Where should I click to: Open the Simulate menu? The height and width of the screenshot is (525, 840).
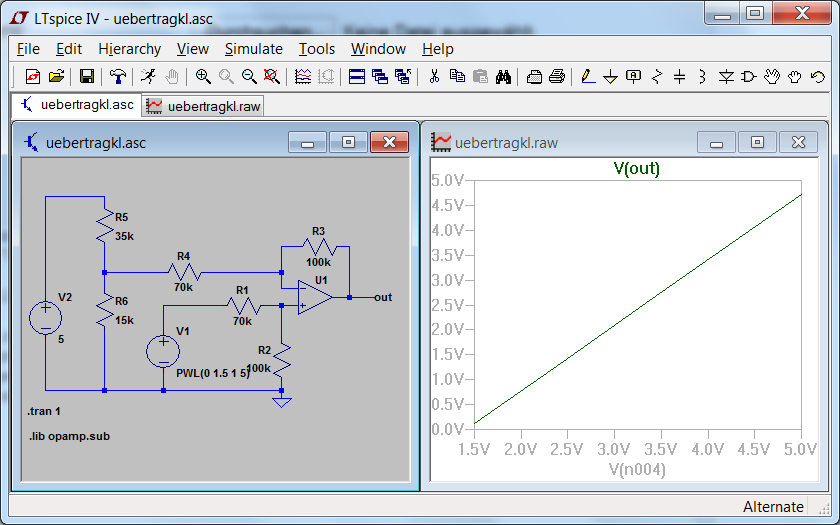[x=253, y=49]
